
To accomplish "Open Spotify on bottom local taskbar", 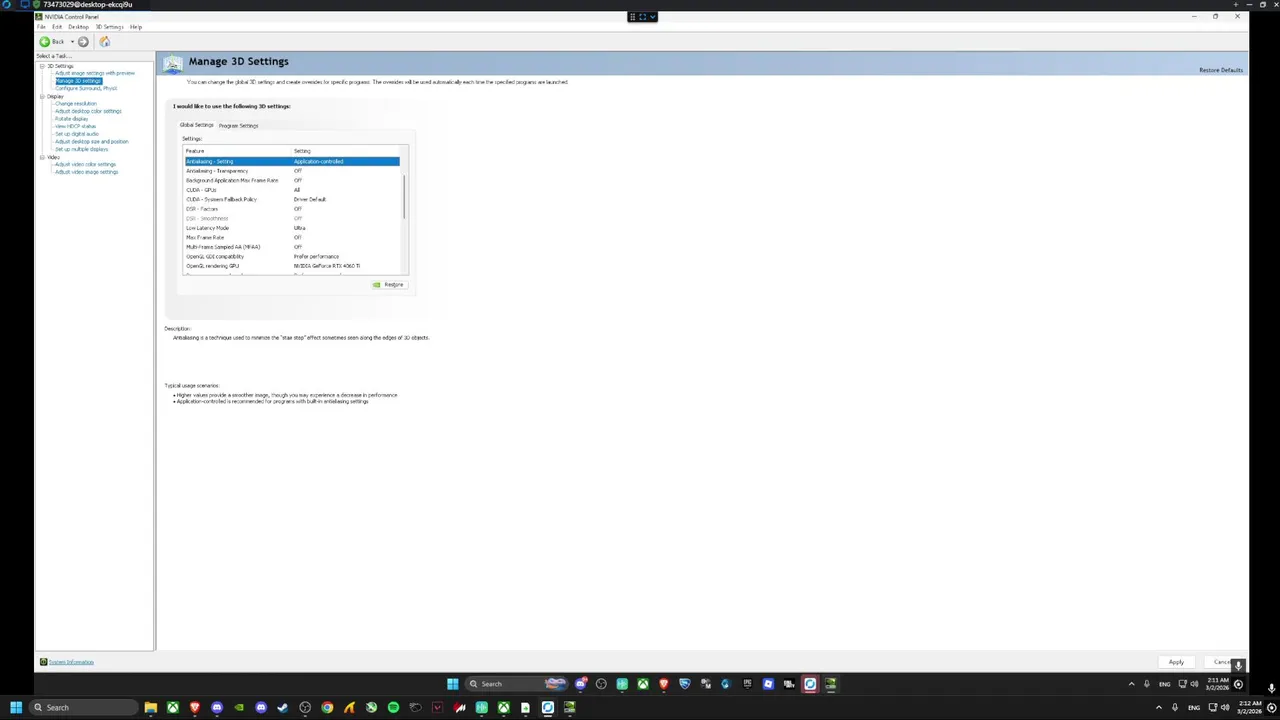I will point(393,708).
